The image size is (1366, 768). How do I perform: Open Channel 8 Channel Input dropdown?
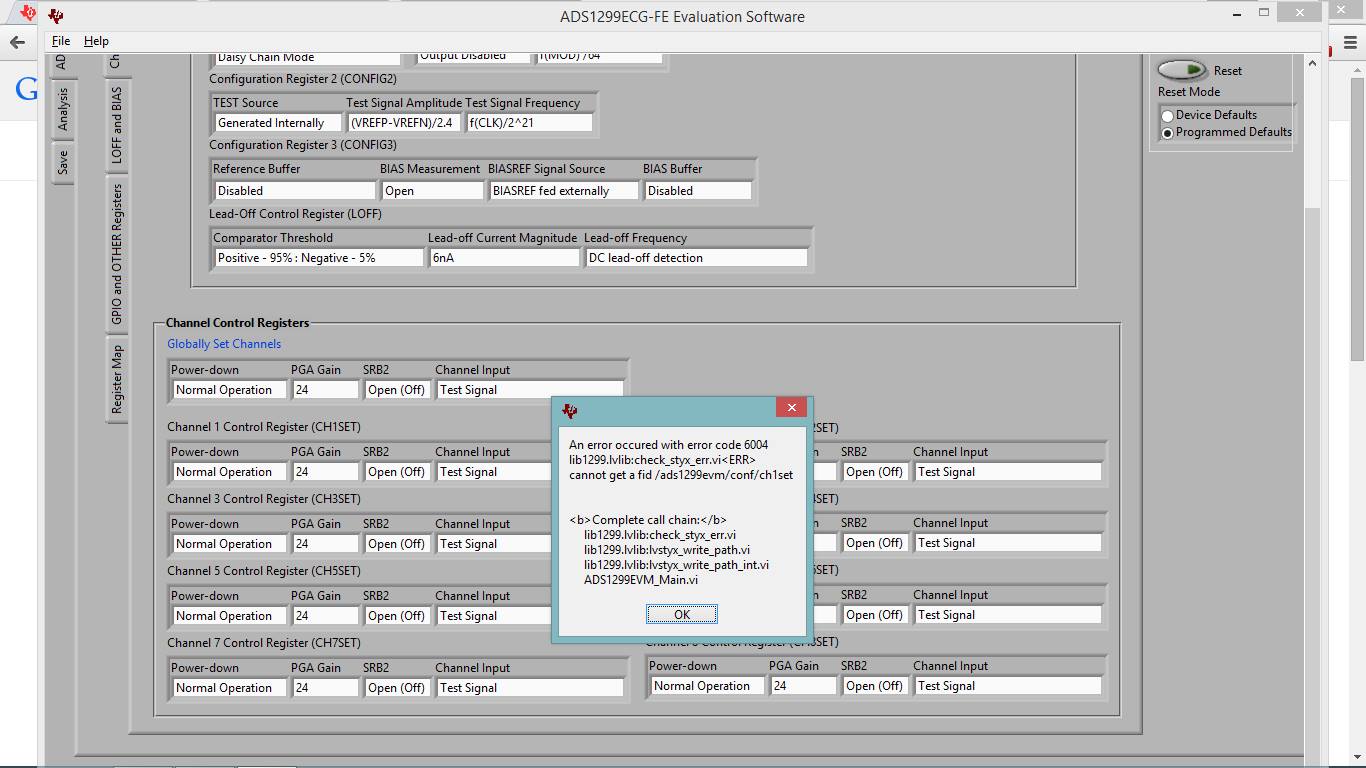1008,686
